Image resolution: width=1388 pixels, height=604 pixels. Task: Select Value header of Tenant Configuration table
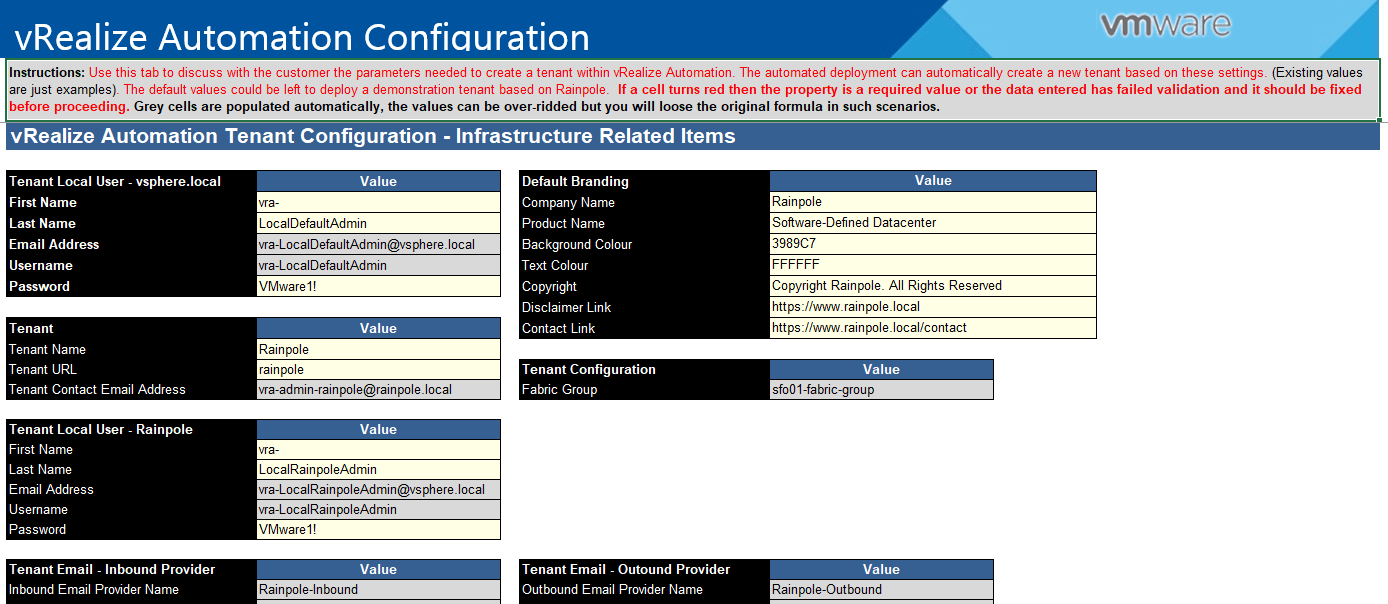[x=881, y=370]
